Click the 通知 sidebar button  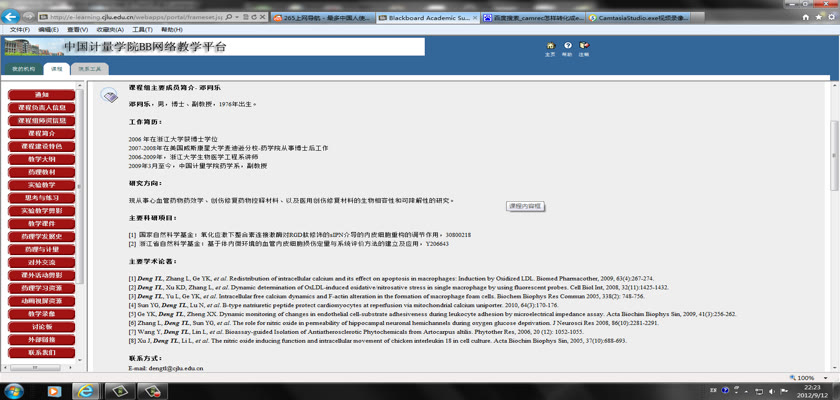coord(41,95)
